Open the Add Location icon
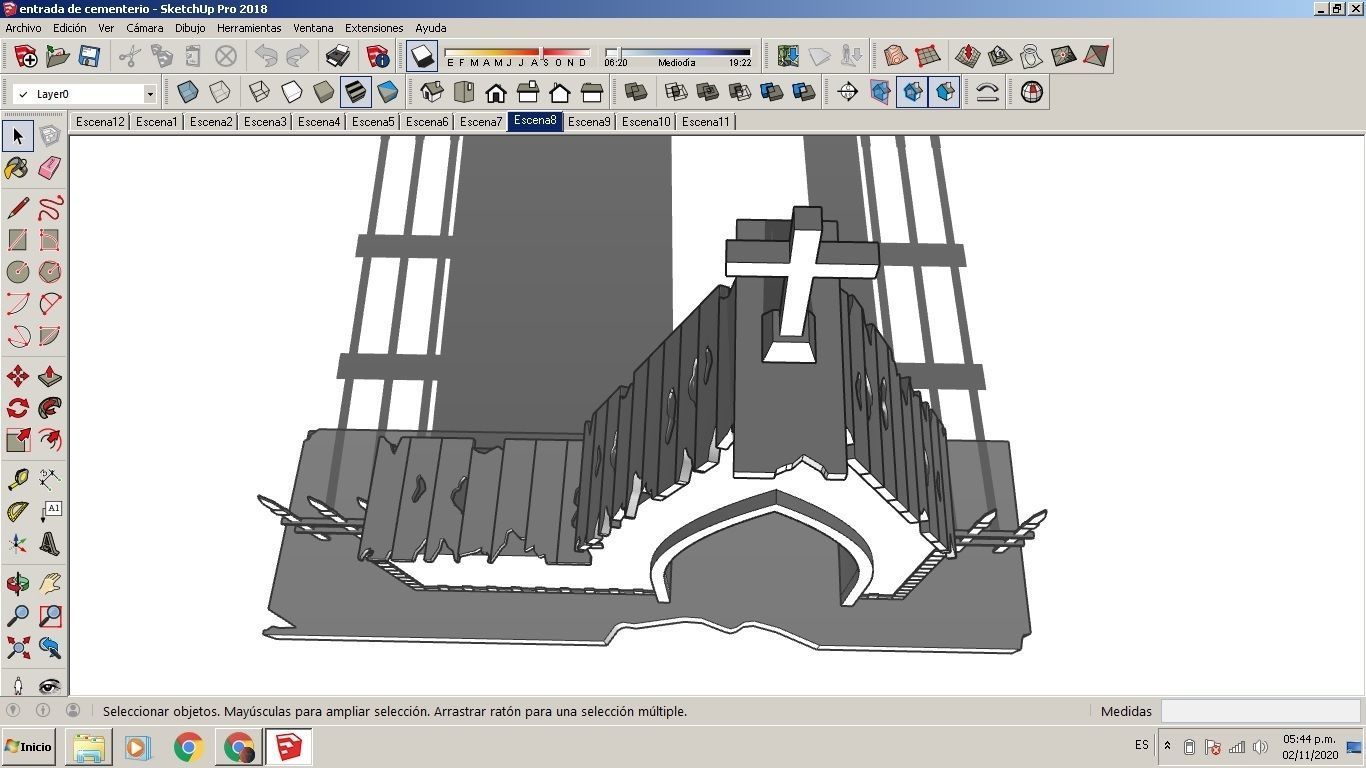This screenshot has height=768, width=1366. 788,56
